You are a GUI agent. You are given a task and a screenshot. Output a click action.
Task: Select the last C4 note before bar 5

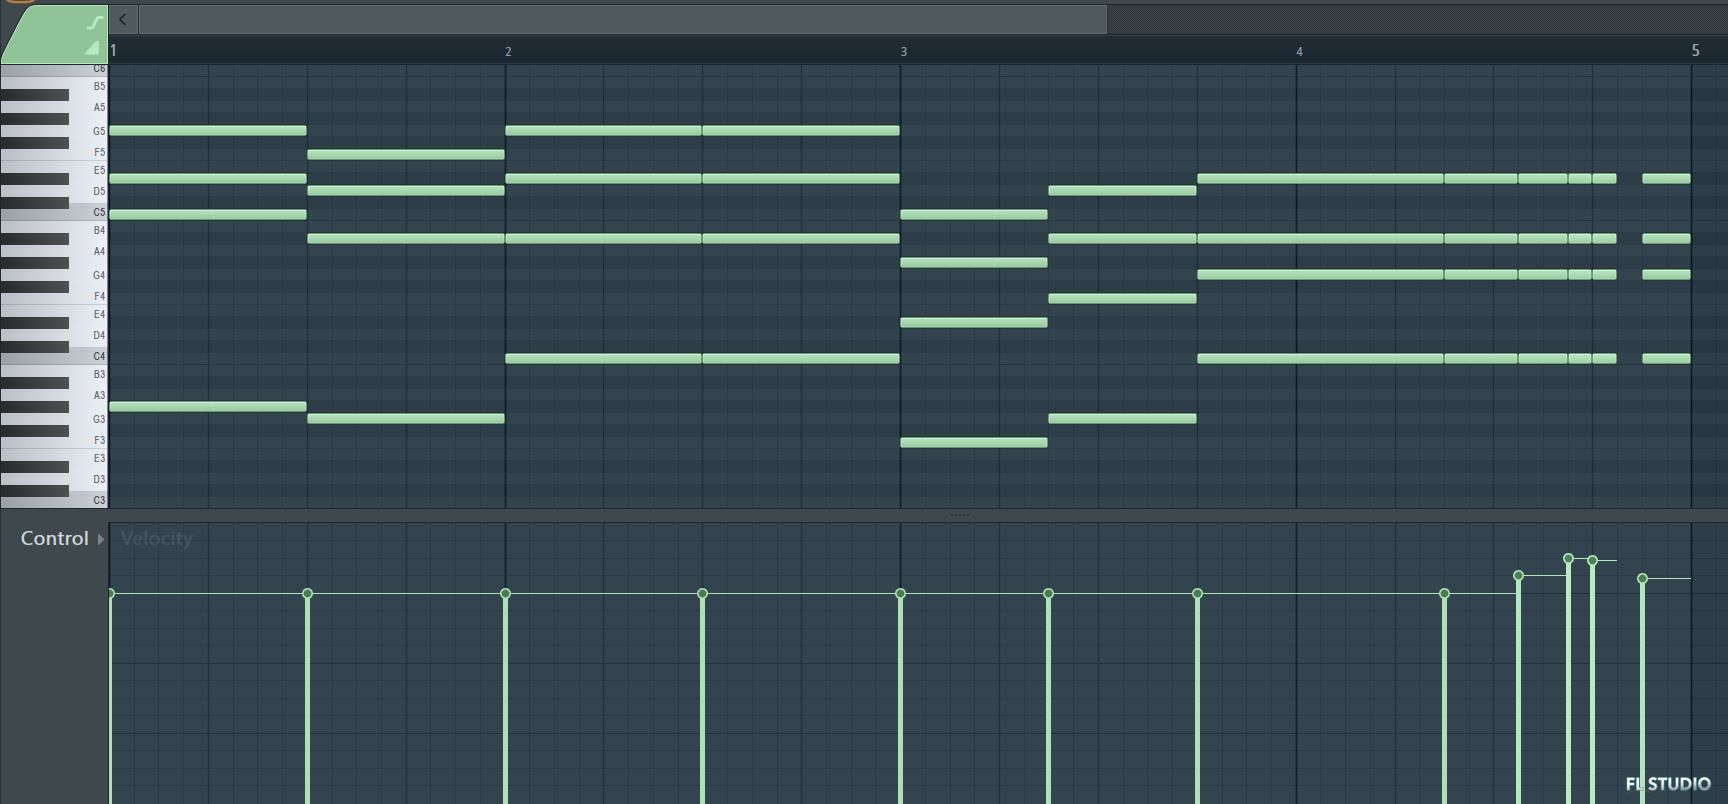[x=1666, y=358]
